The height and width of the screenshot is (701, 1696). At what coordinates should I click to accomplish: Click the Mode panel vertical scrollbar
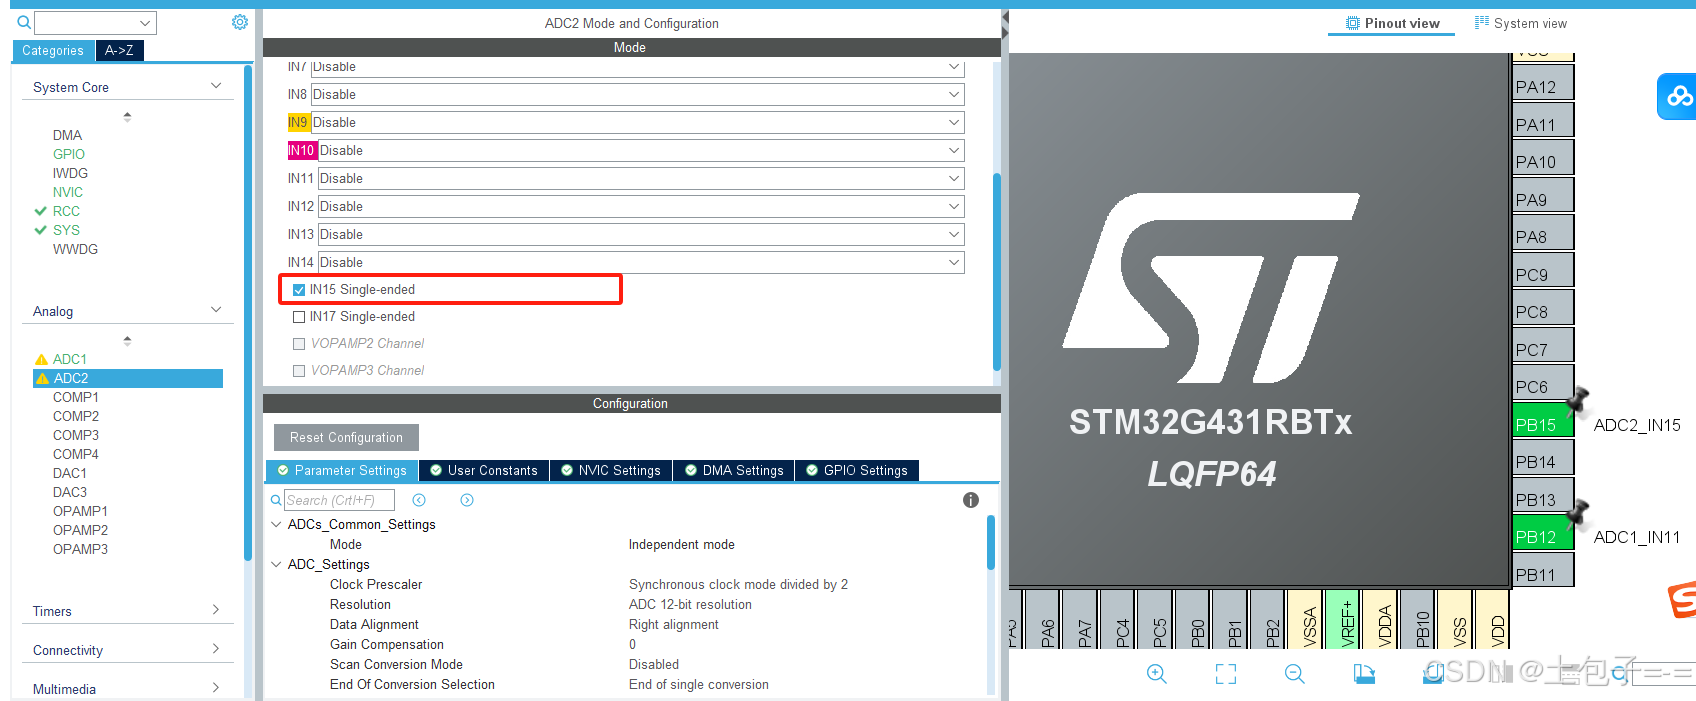(996, 272)
